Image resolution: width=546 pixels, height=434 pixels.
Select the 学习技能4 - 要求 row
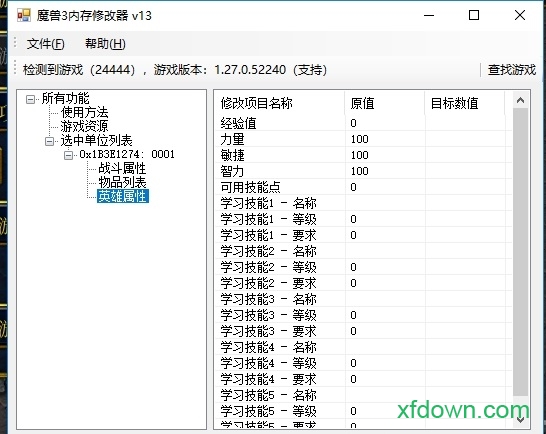364,379
